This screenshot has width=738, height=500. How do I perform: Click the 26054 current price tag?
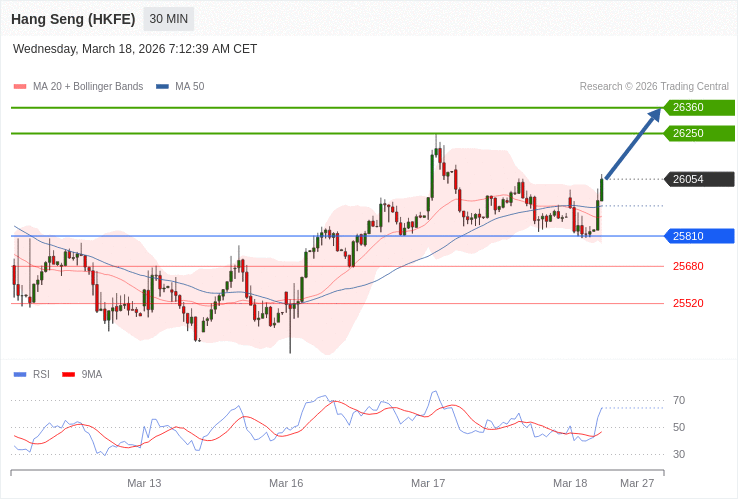699,179
